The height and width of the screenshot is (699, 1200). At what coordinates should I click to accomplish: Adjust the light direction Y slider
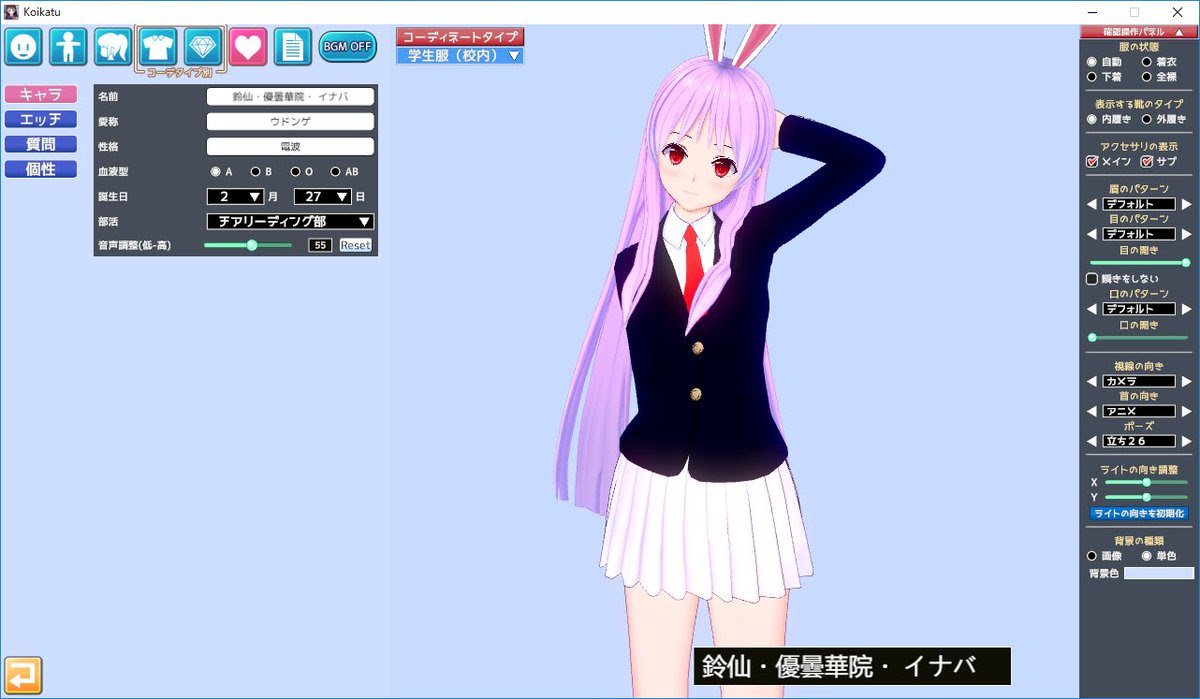pyautogui.click(x=1147, y=497)
